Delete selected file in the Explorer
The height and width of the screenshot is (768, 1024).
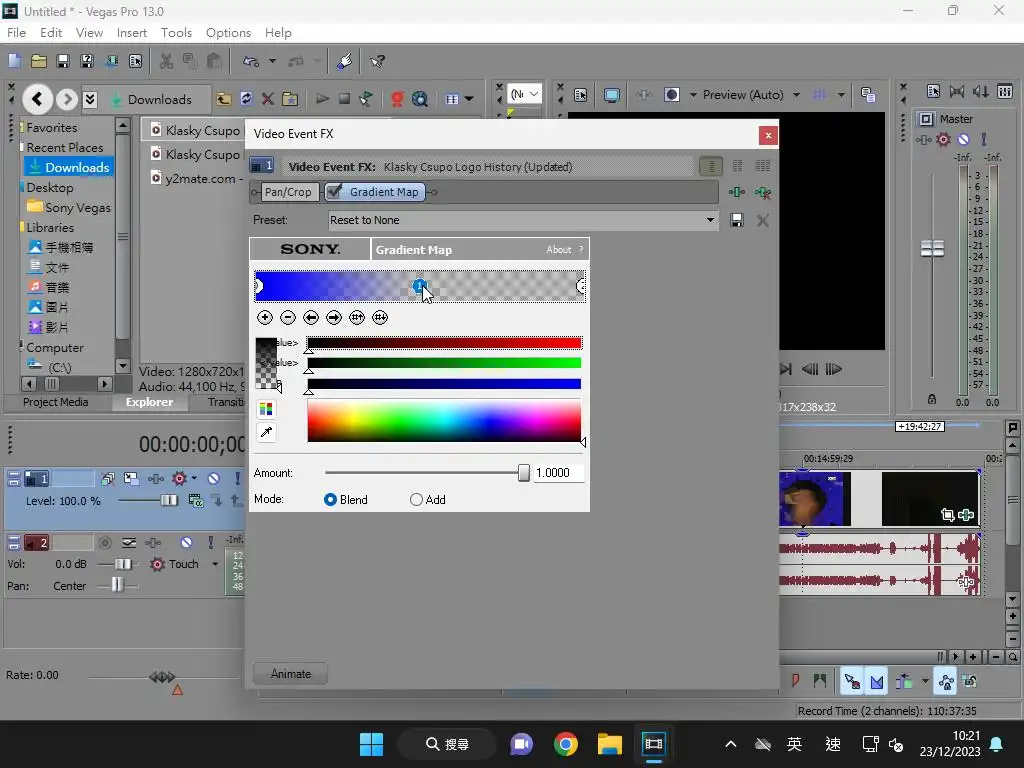click(268, 99)
